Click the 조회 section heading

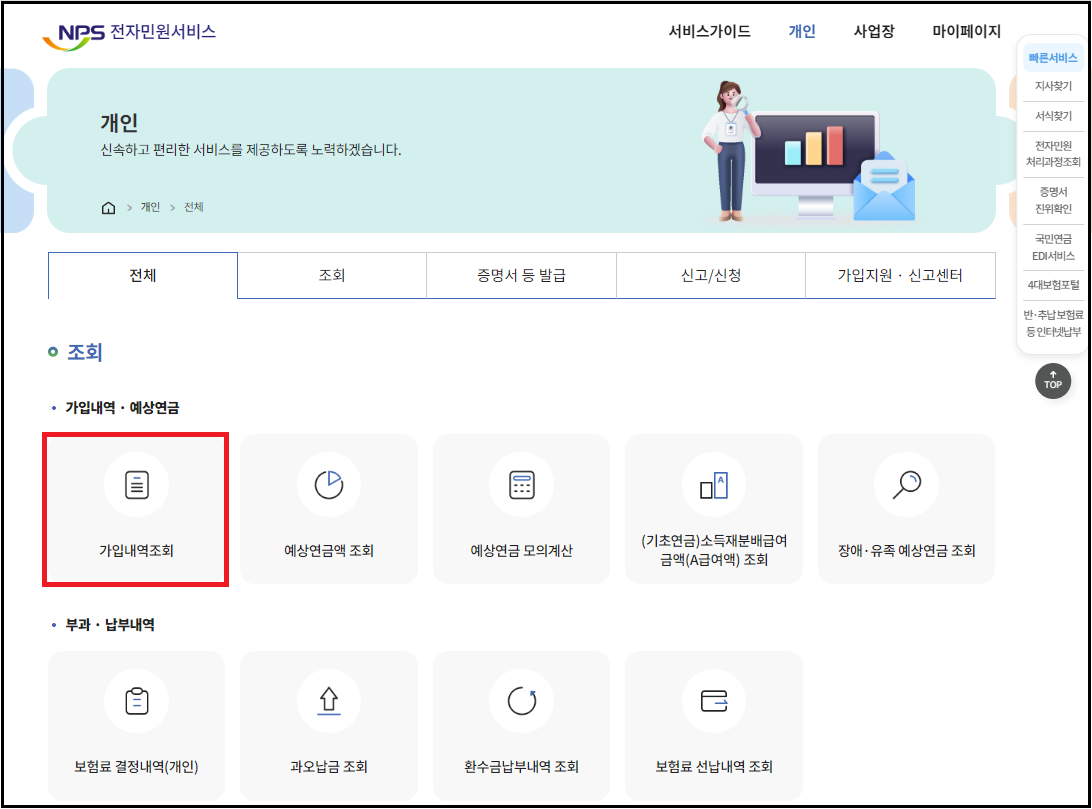[x=84, y=352]
